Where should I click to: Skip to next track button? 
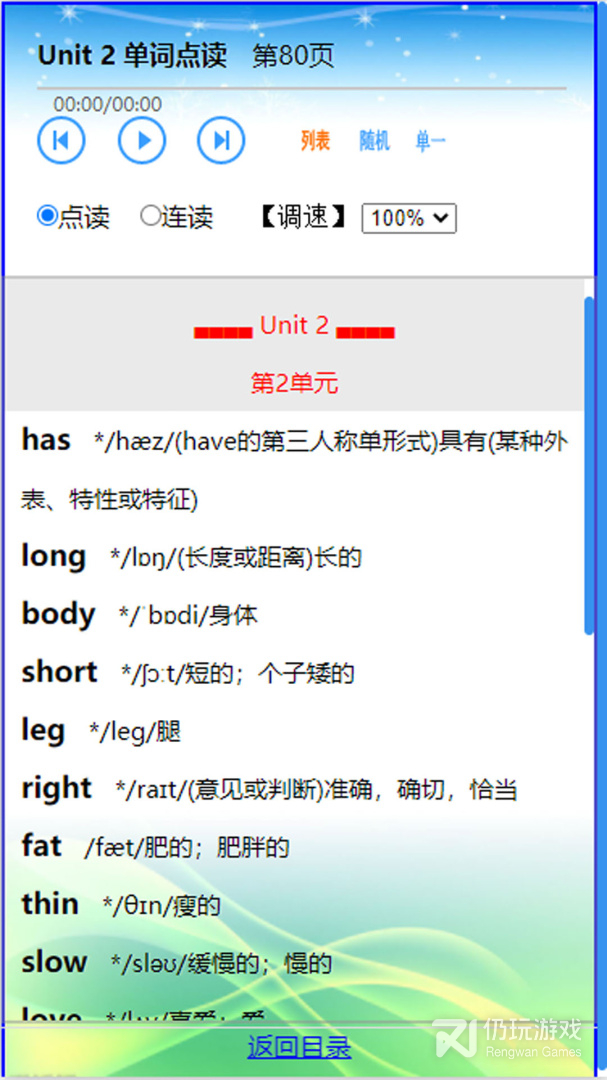tap(221, 141)
